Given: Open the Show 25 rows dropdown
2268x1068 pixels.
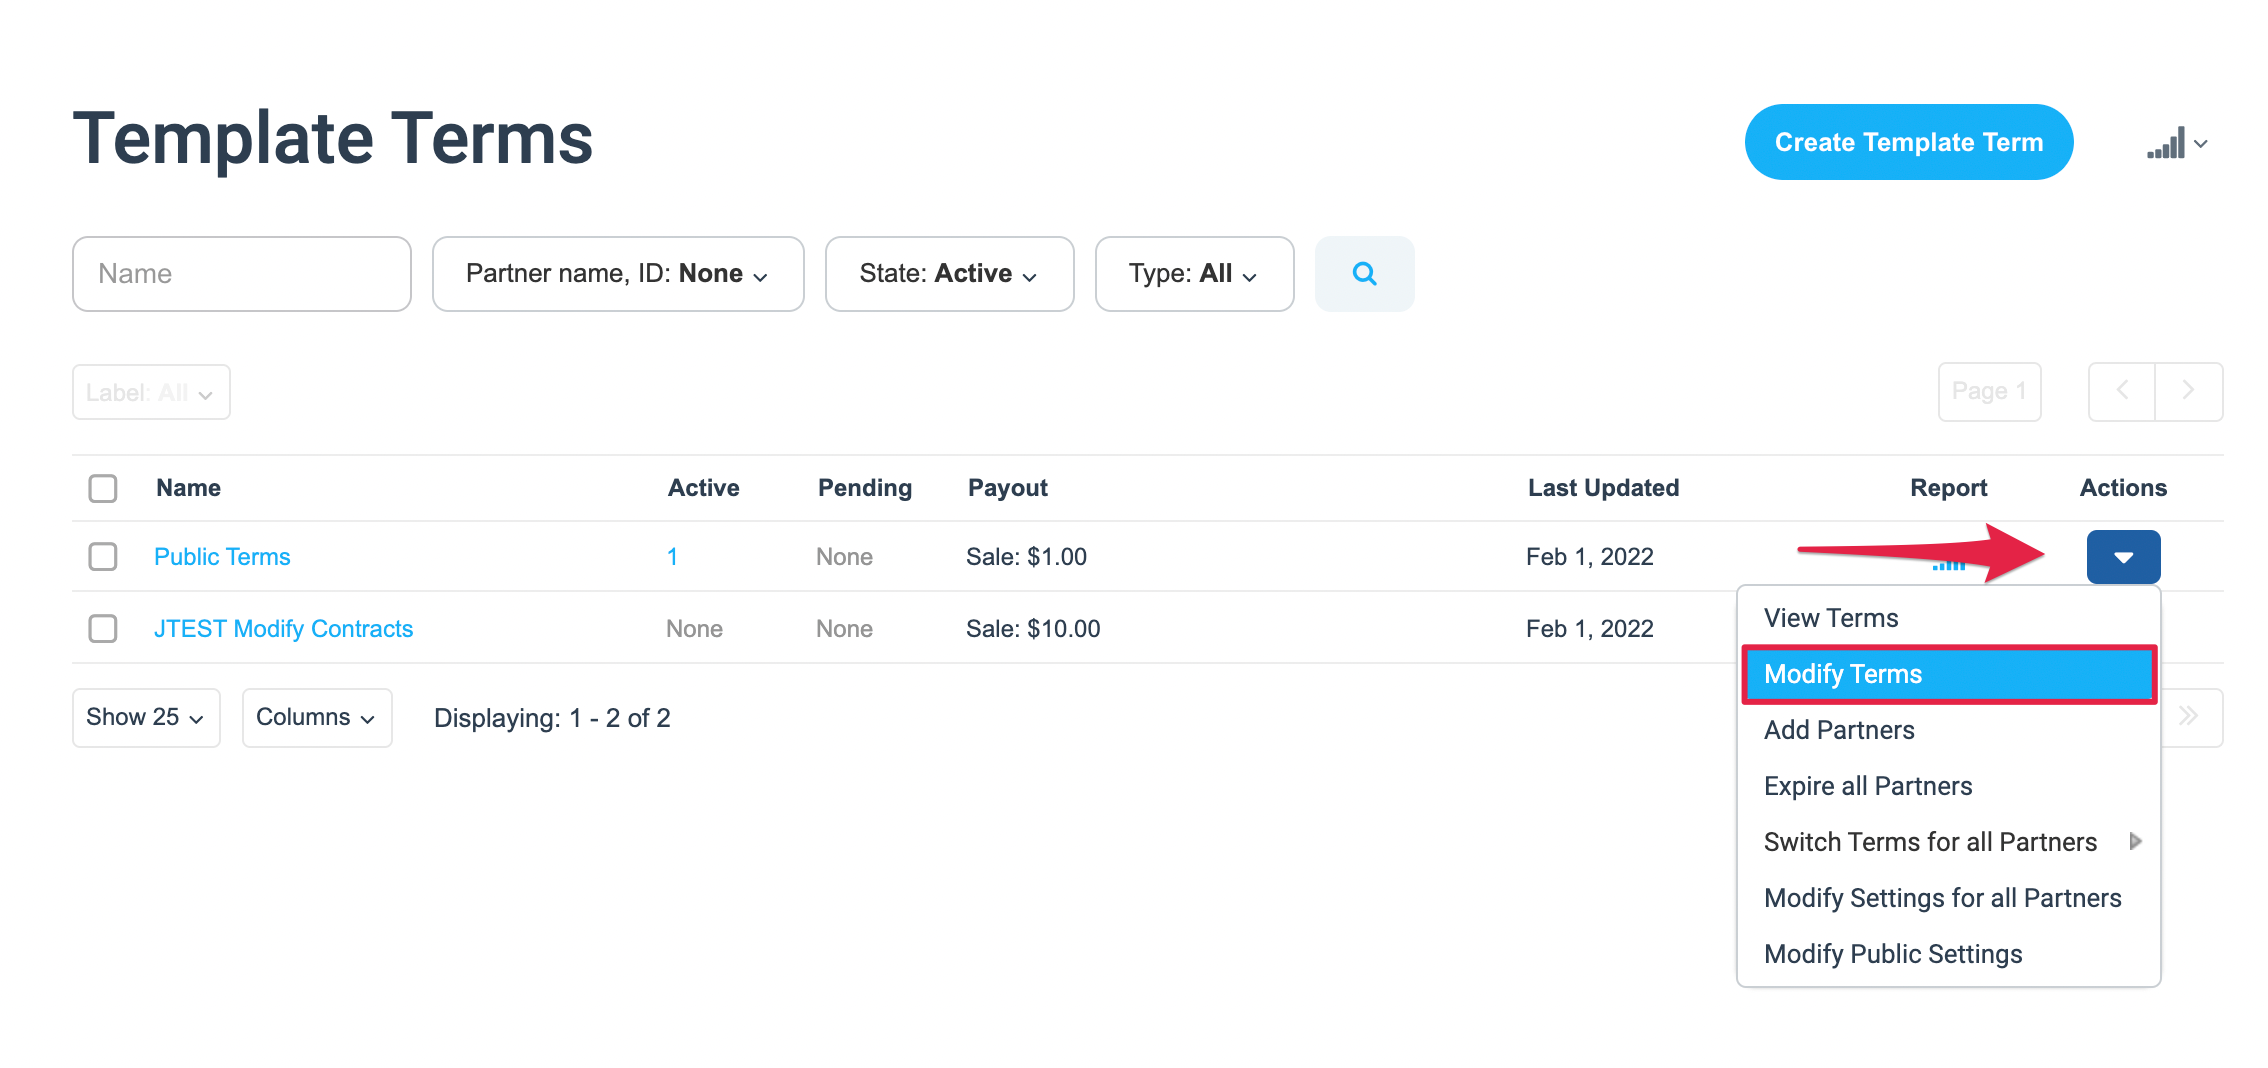Looking at the screenshot, I should click(x=146, y=718).
